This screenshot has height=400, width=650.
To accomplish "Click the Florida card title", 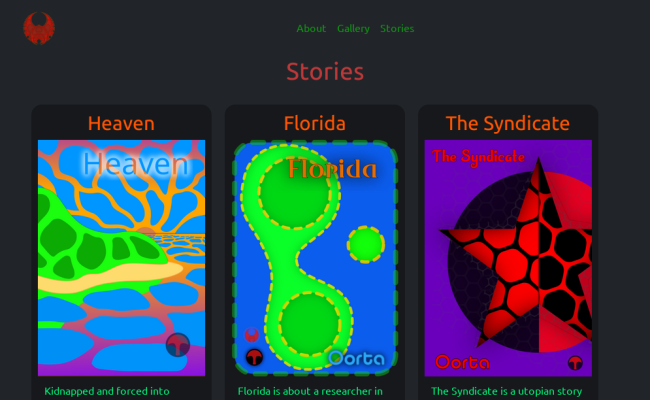I will point(315,123).
